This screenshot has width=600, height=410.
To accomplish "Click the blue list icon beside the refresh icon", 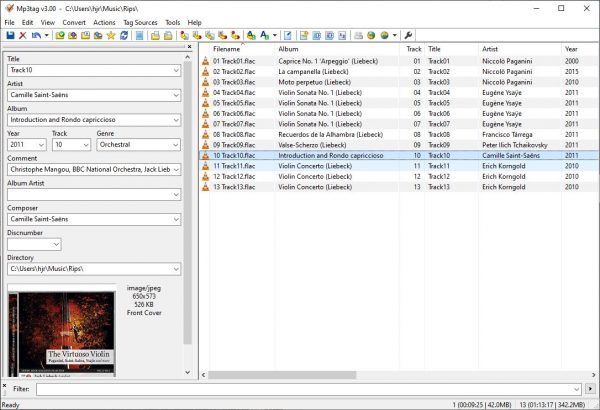I will (140, 36).
